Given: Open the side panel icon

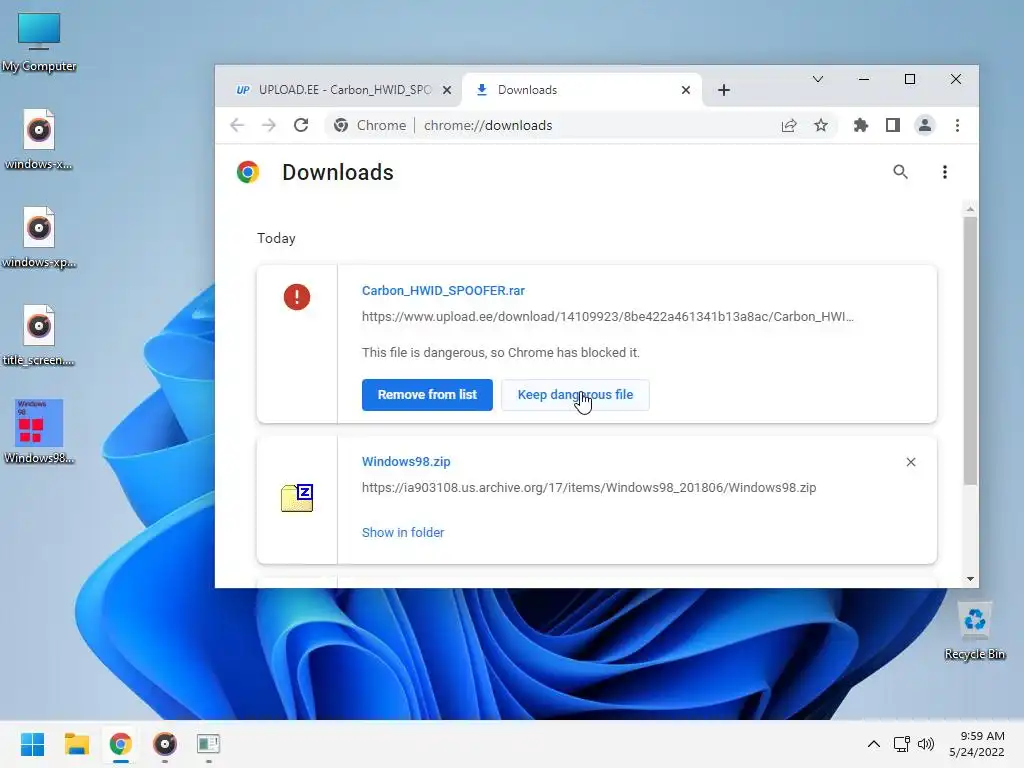Looking at the screenshot, I should 893,125.
